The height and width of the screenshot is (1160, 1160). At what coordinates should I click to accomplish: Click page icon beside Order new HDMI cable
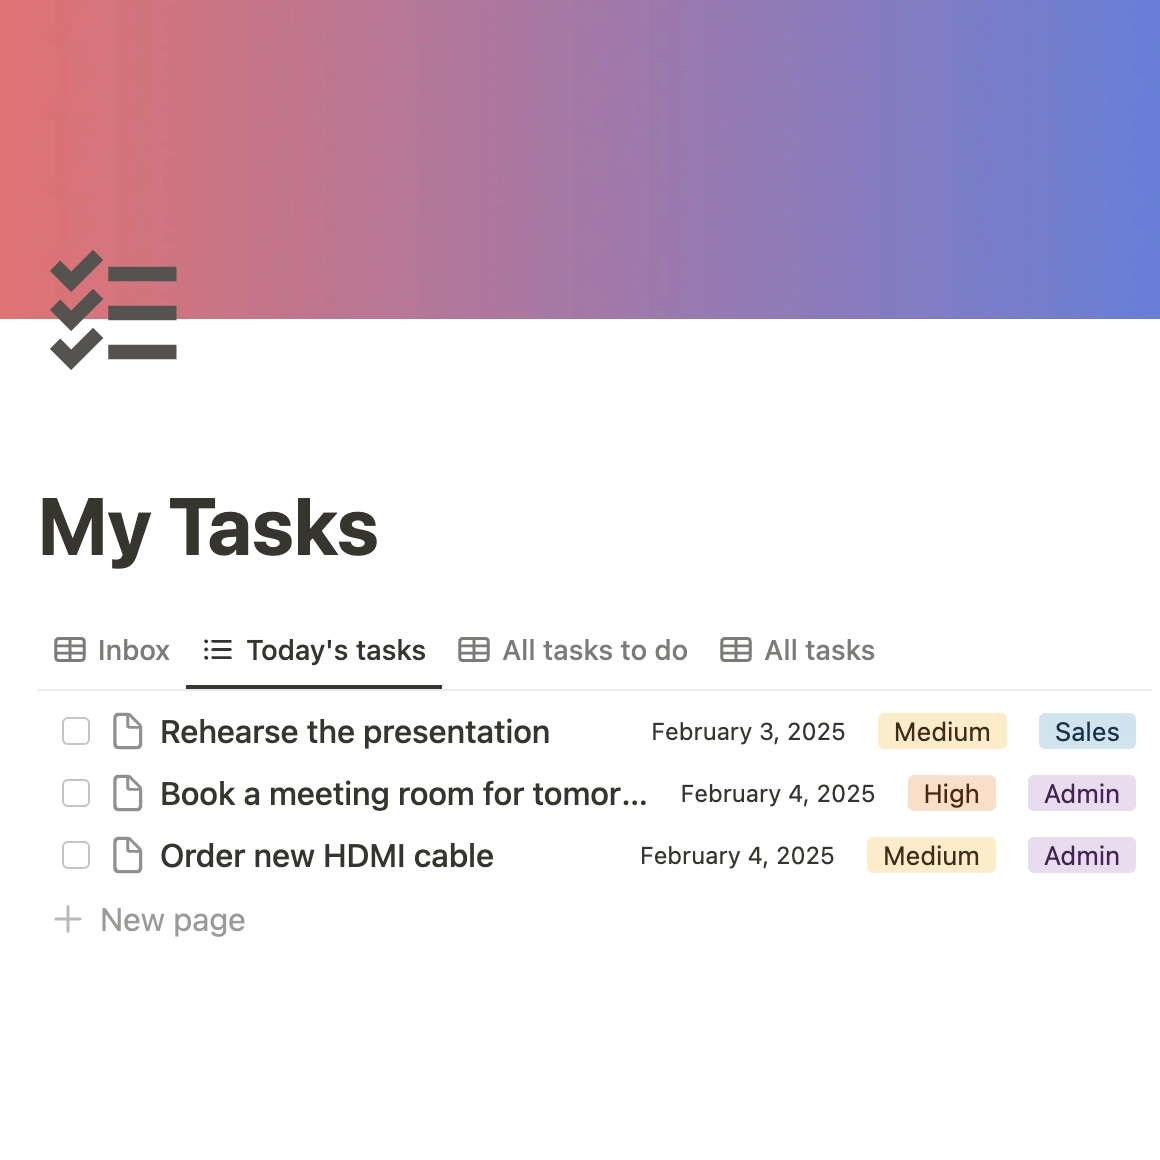point(127,856)
